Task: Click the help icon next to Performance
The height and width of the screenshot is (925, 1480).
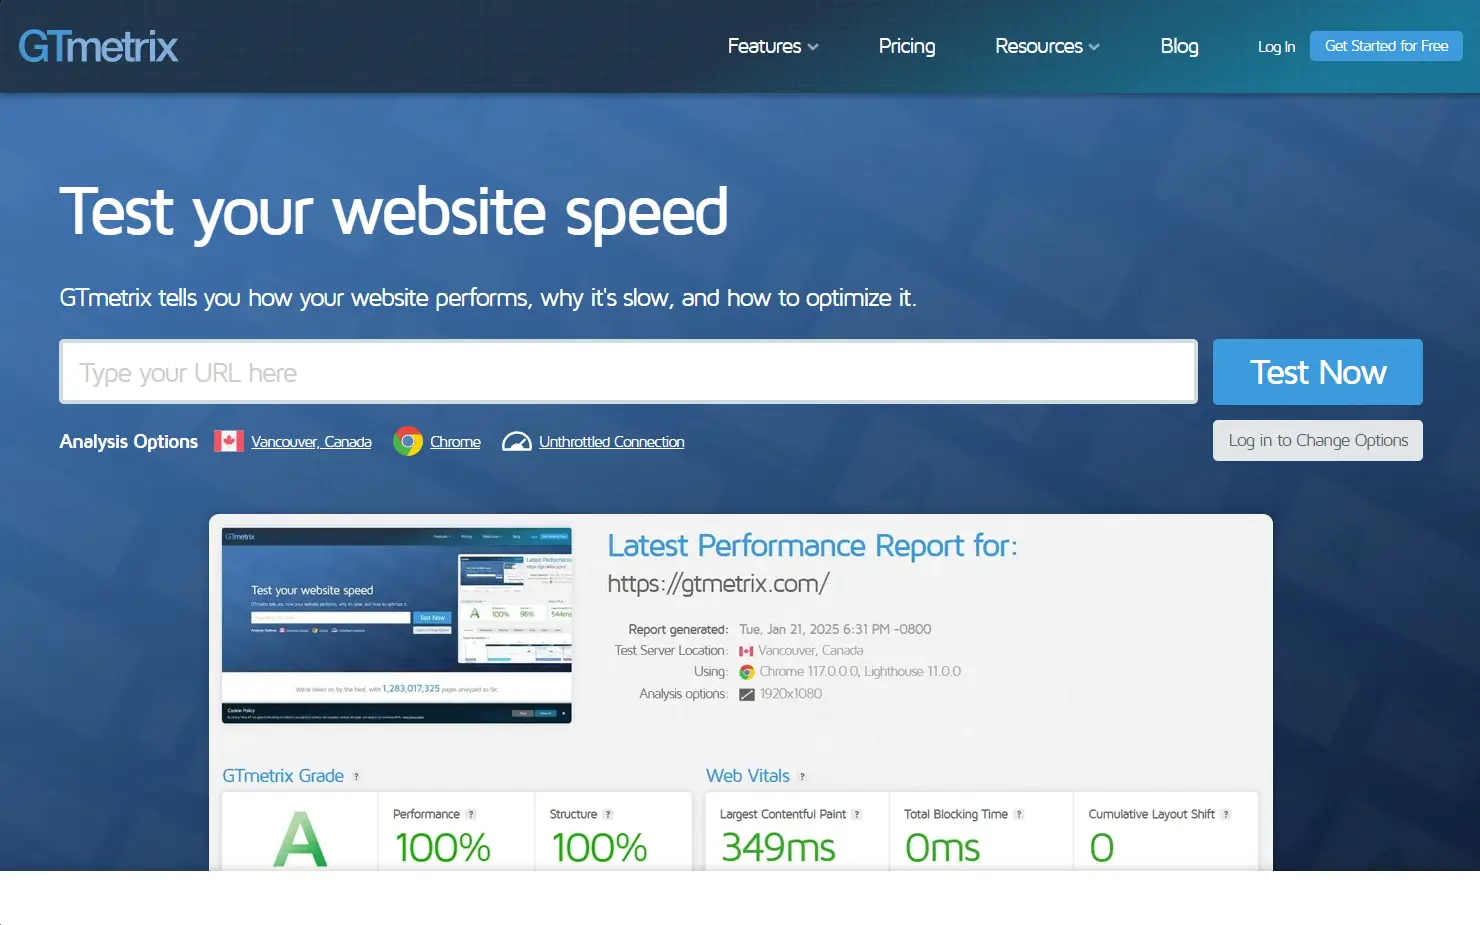Action: pyautogui.click(x=471, y=814)
